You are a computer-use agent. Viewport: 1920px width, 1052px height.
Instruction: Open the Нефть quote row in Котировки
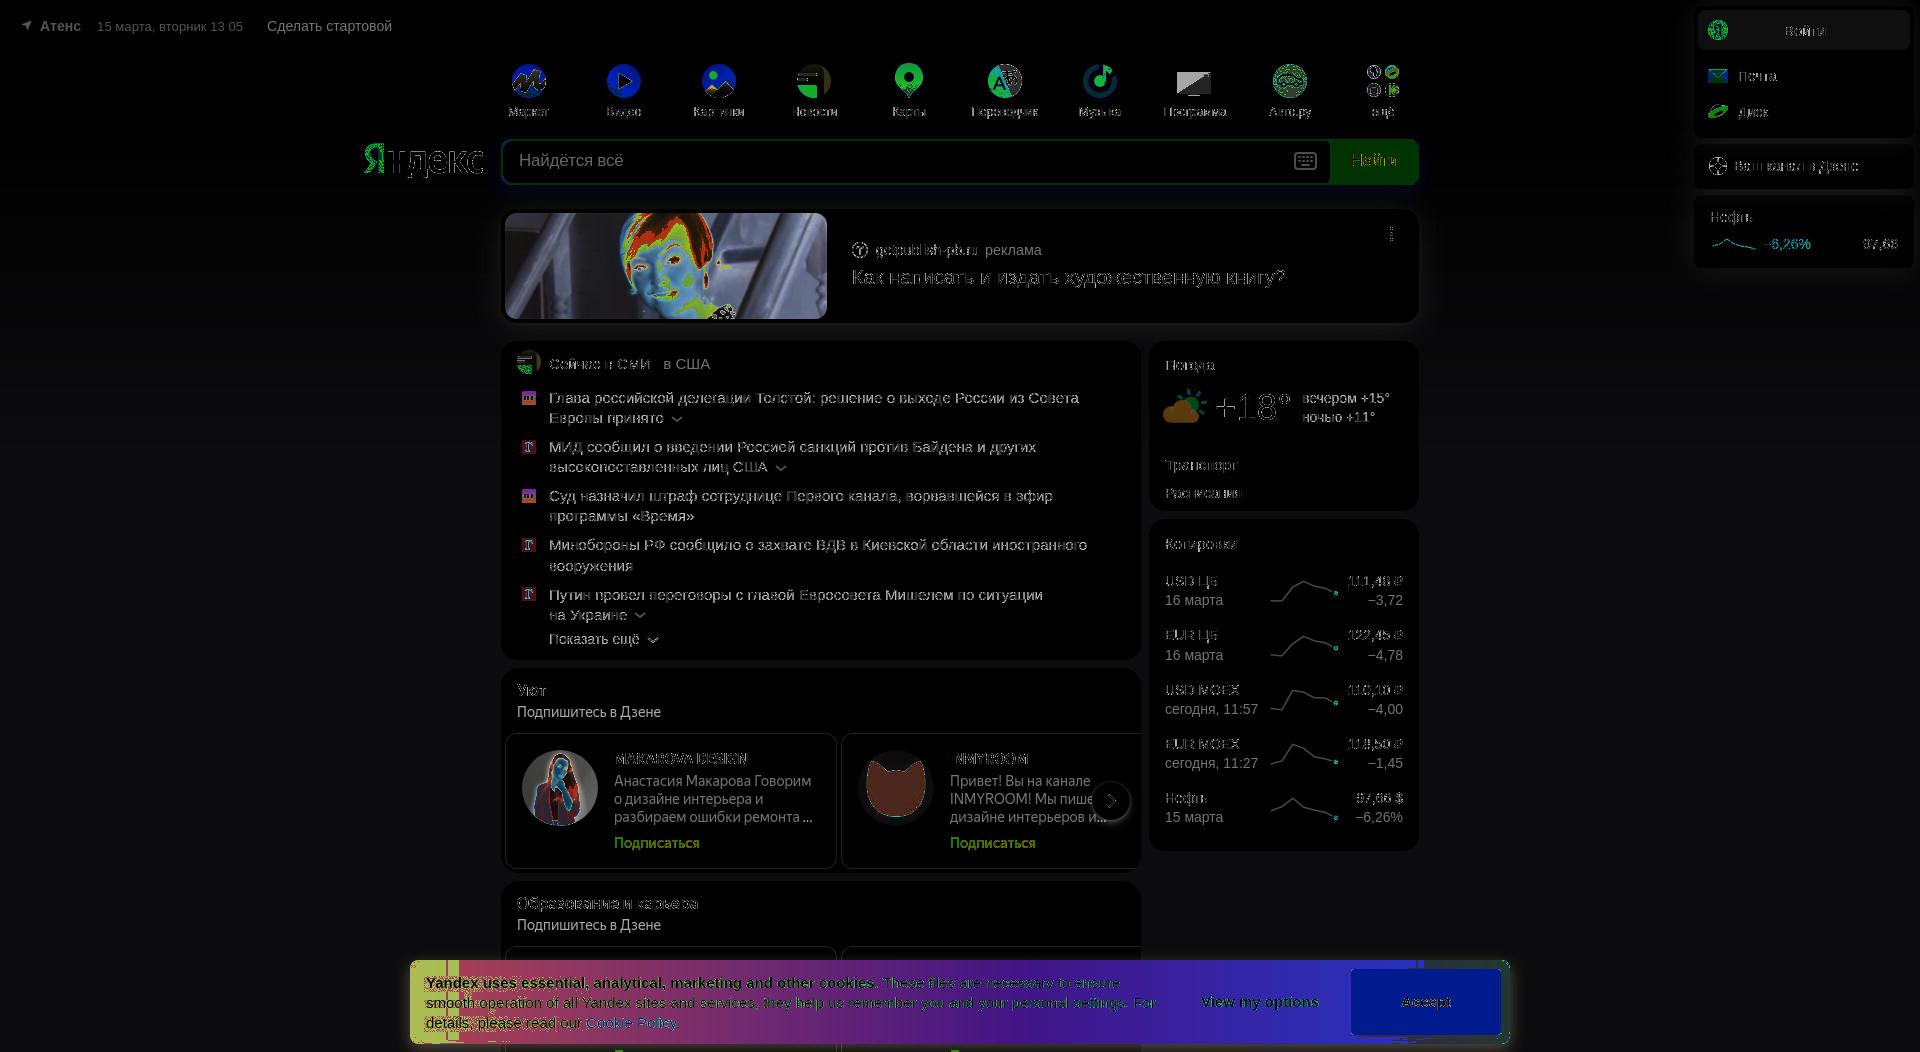(x=1284, y=808)
